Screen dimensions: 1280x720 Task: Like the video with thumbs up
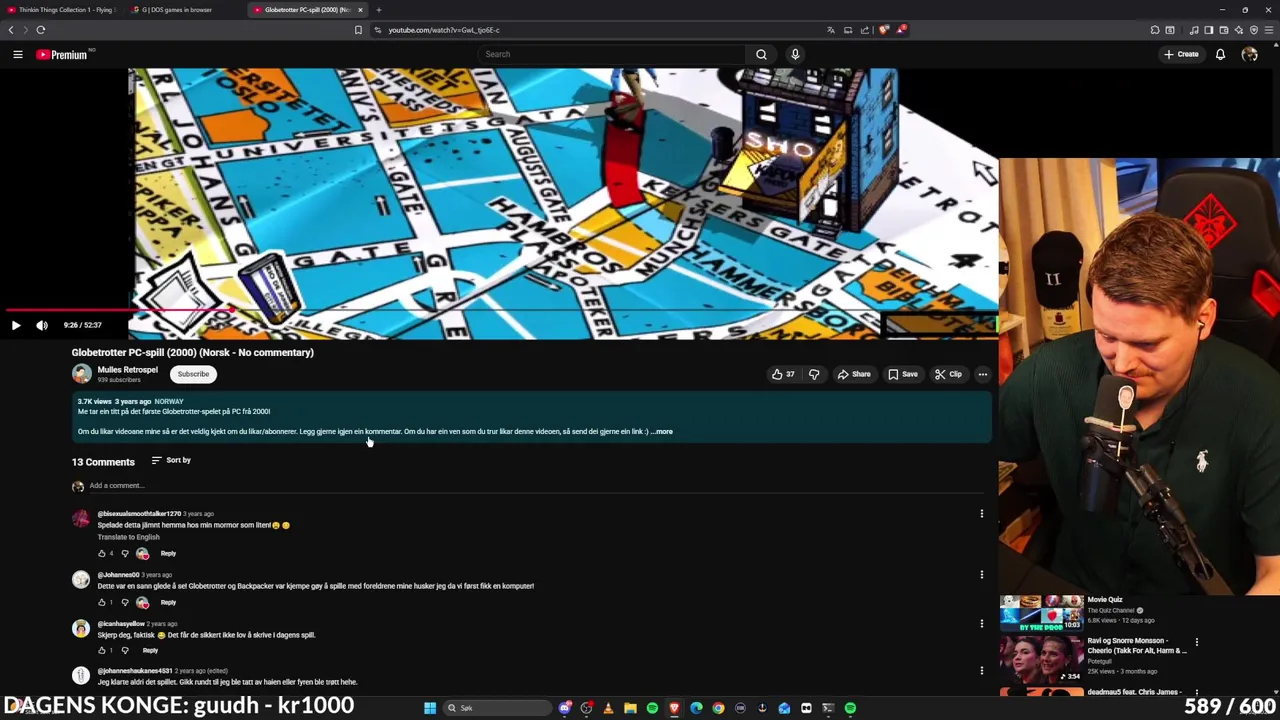point(782,374)
